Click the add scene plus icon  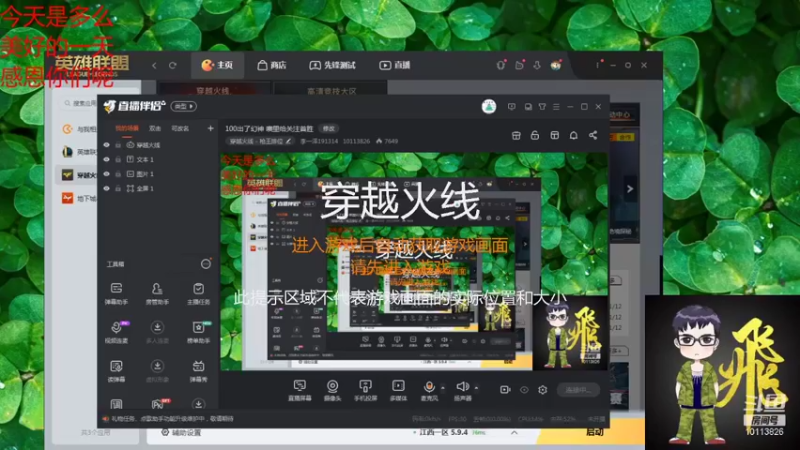coord(210,129)
